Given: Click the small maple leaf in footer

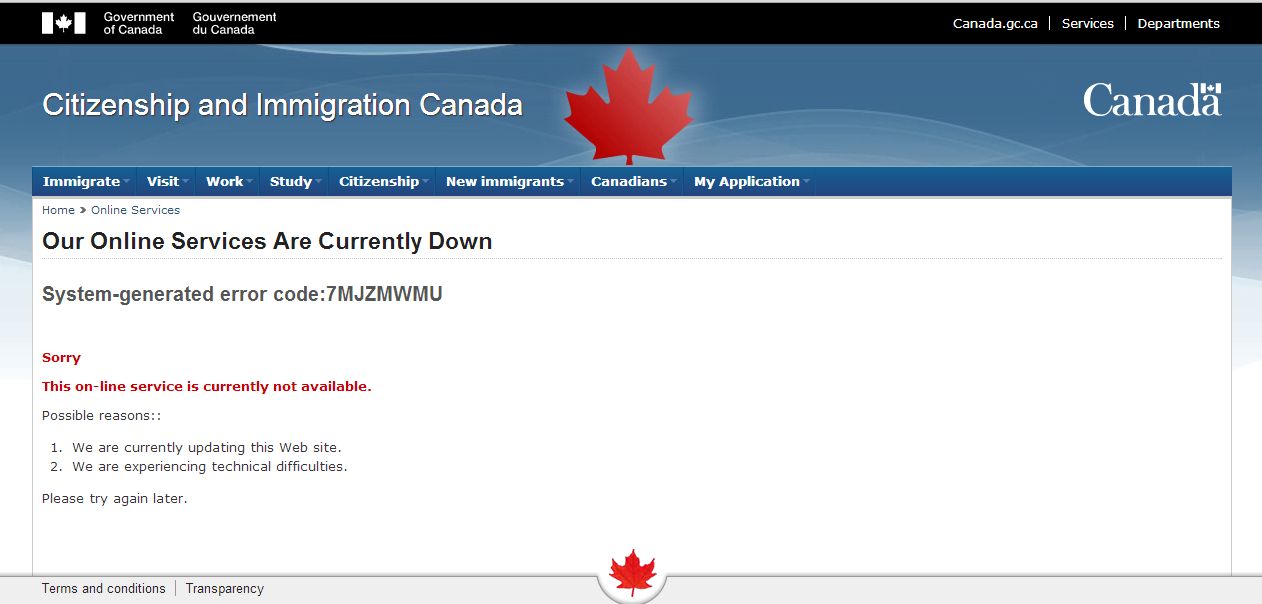Looking at the screenshot, I should [632, 574].
